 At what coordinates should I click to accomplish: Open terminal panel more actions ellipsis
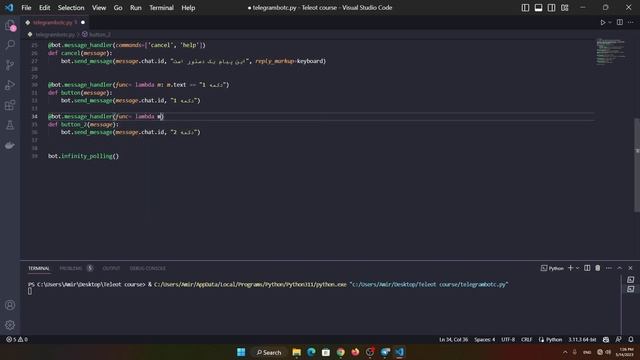[x=609, y=268]
